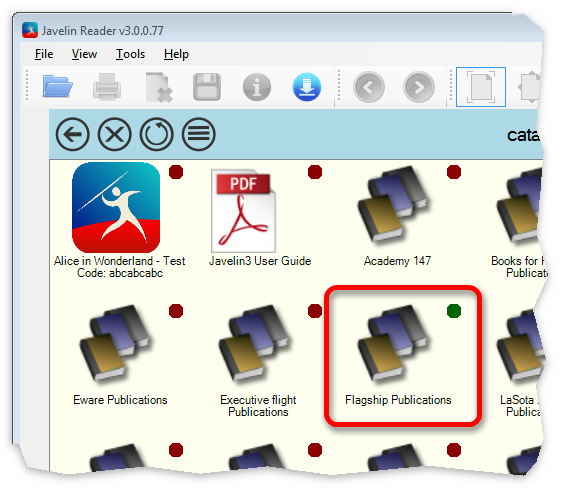Click the catalog refresh button
Image resolution: width=562 pixels, height=490 pixels.
(x=157, y=134)
